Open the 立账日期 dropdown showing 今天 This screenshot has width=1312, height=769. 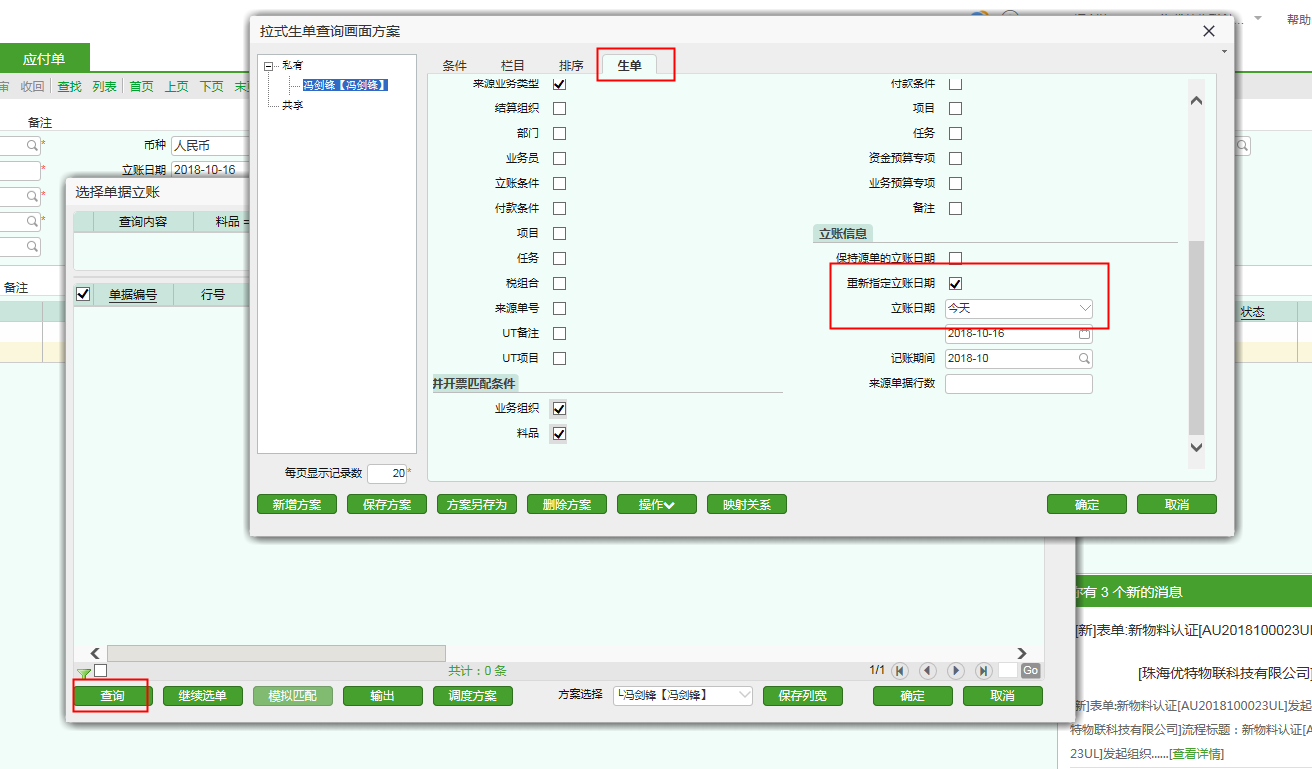[1084, 309]
